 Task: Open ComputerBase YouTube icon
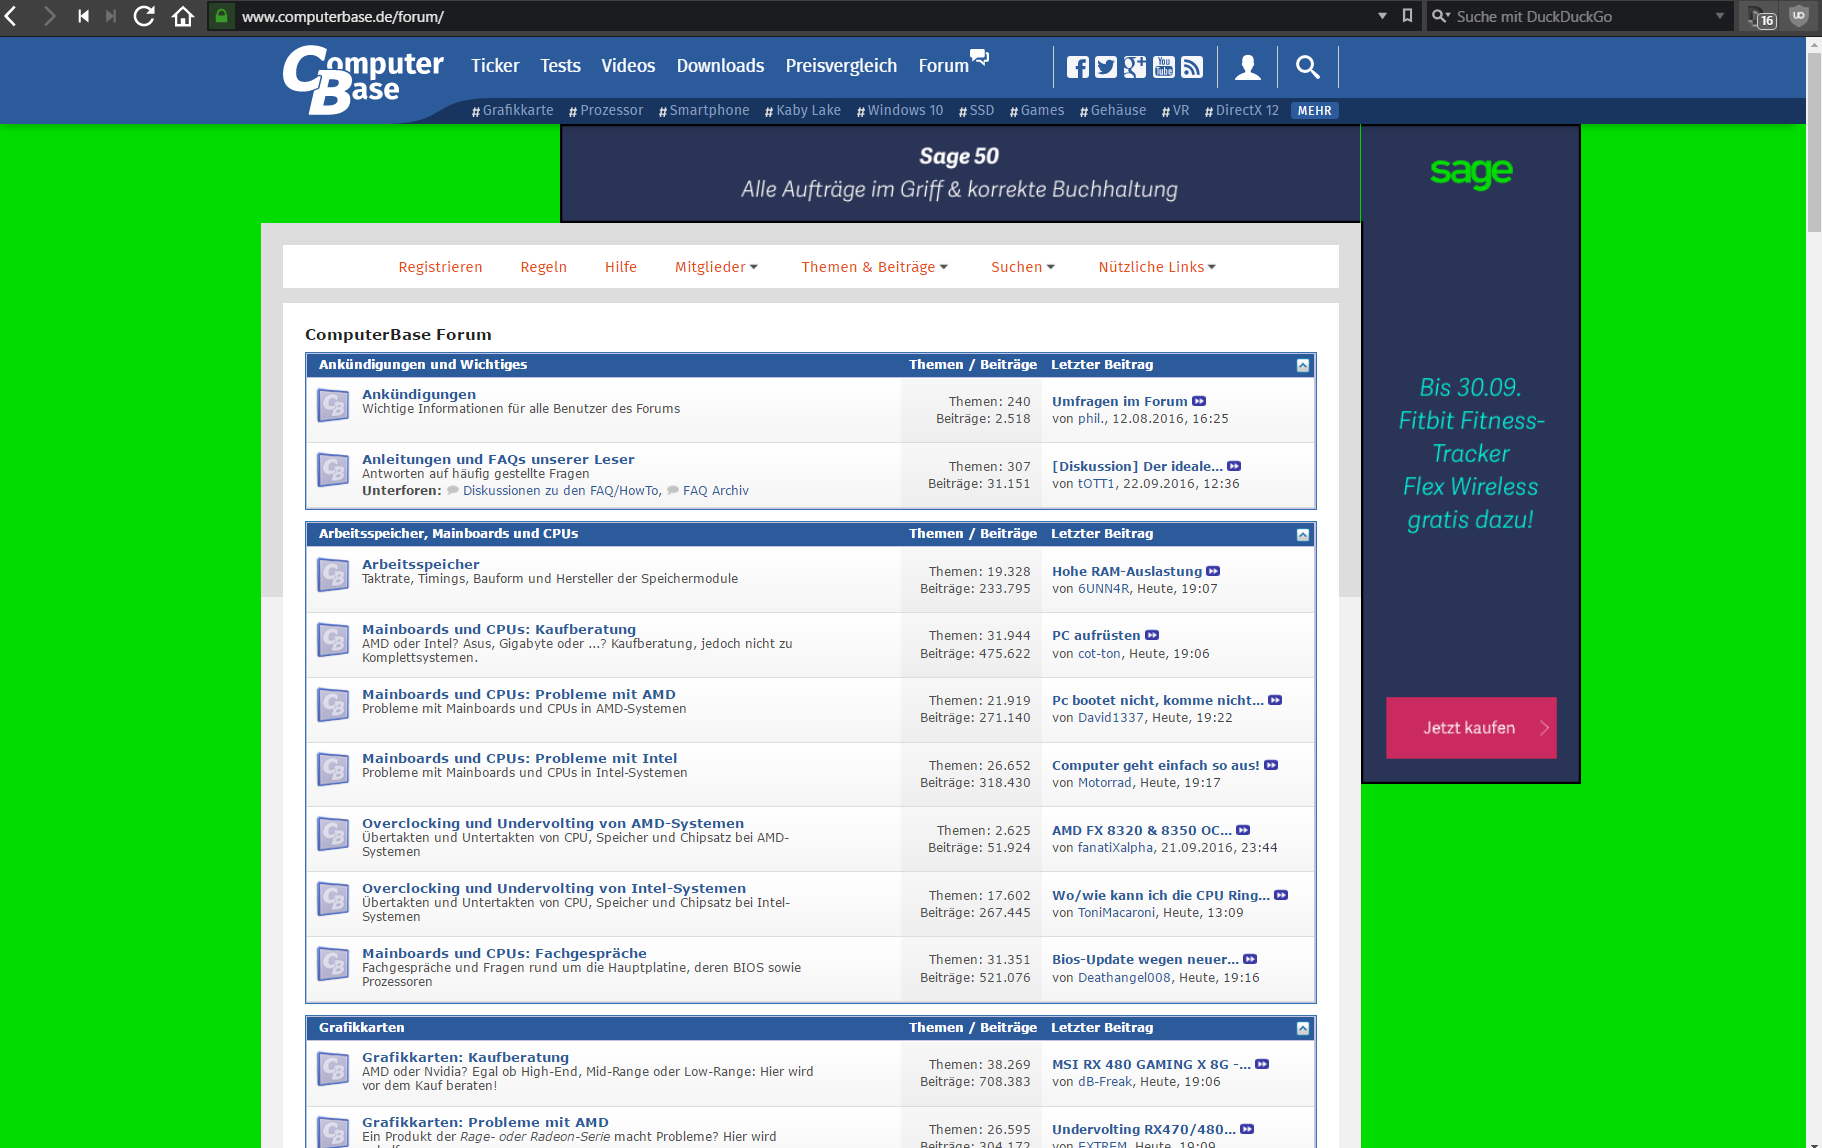tap(1164, 67)
